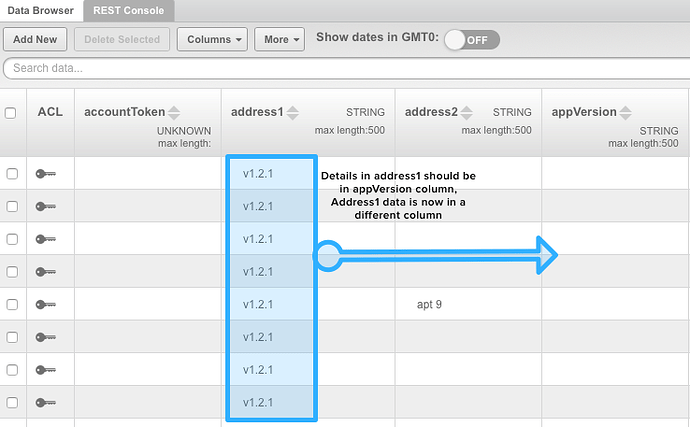Focus the Search data field
This screenshot has height=427, width=690.
click(346, 68)
